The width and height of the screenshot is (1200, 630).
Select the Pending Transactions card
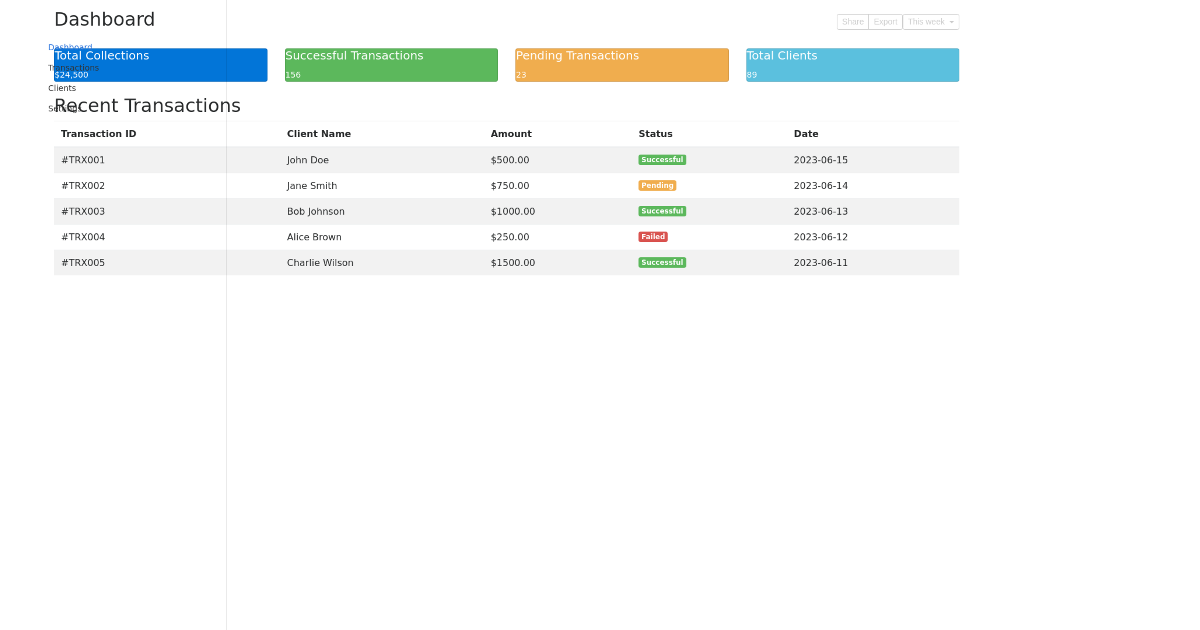coord(621,64)
